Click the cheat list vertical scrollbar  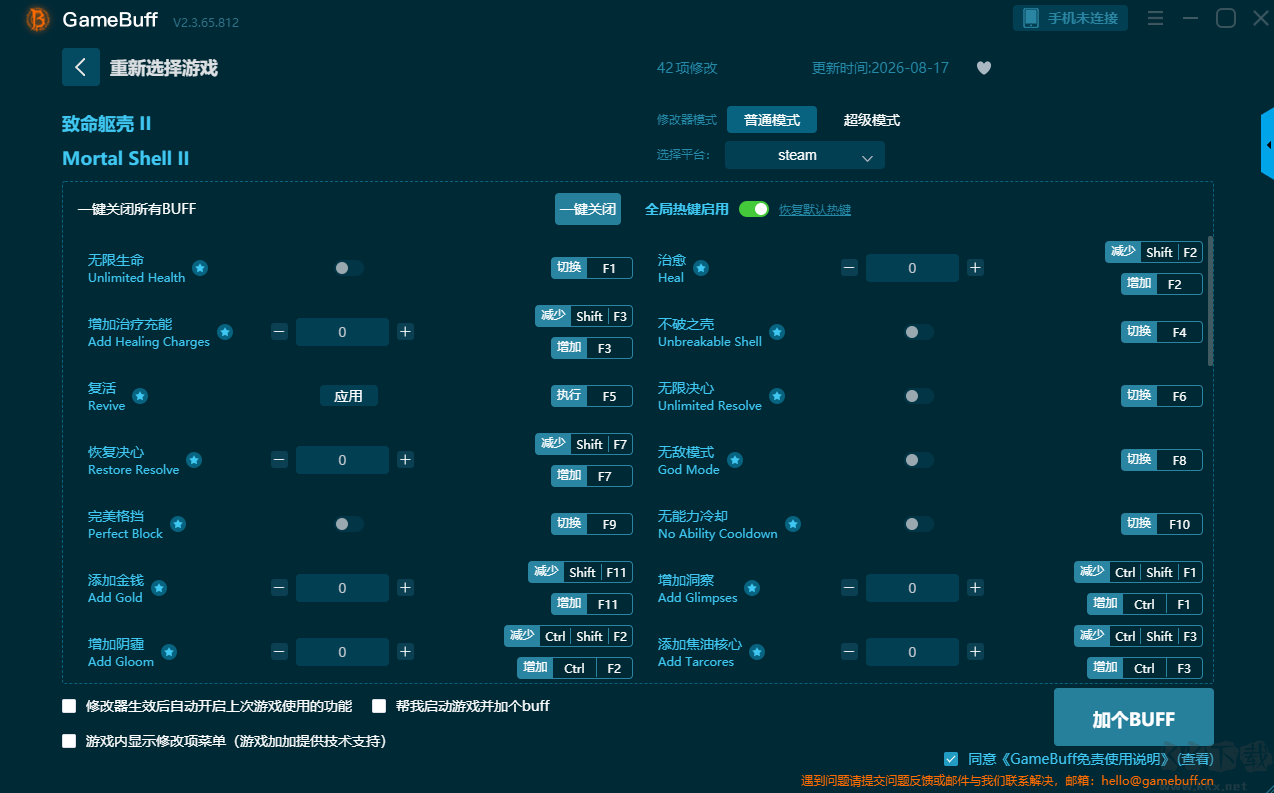coord(1211,300)
